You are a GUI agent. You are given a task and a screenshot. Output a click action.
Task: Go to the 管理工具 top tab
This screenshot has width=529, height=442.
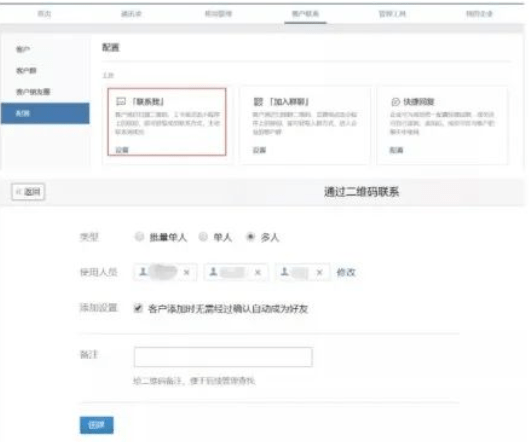(x=392, y=14)
